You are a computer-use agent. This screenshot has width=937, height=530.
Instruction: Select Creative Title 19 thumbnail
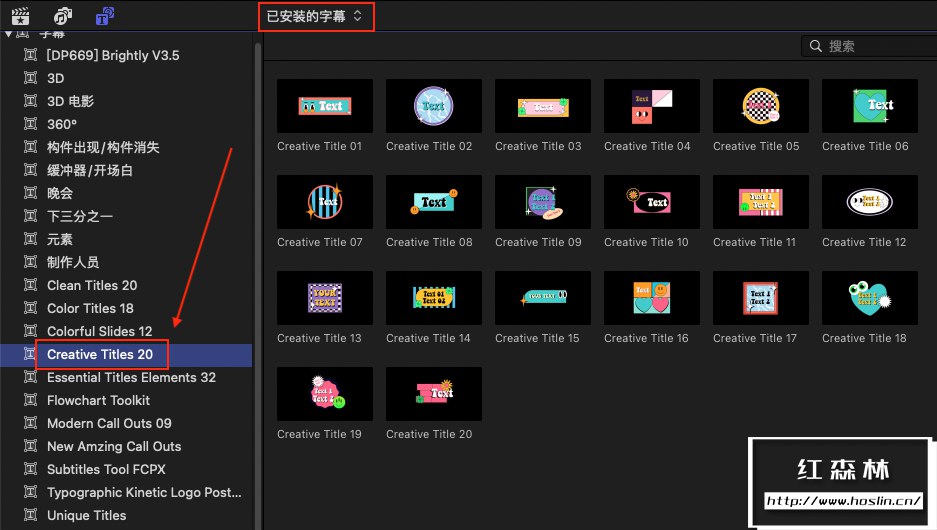tap(325, 394)
